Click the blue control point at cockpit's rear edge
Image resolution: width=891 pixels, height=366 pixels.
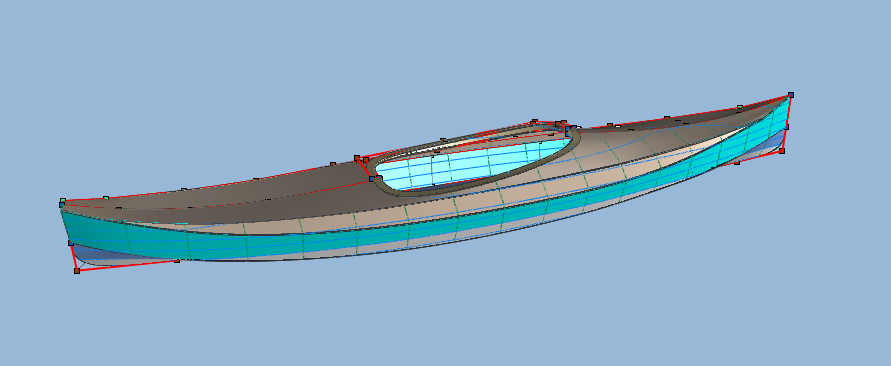[x=372, y=178]
